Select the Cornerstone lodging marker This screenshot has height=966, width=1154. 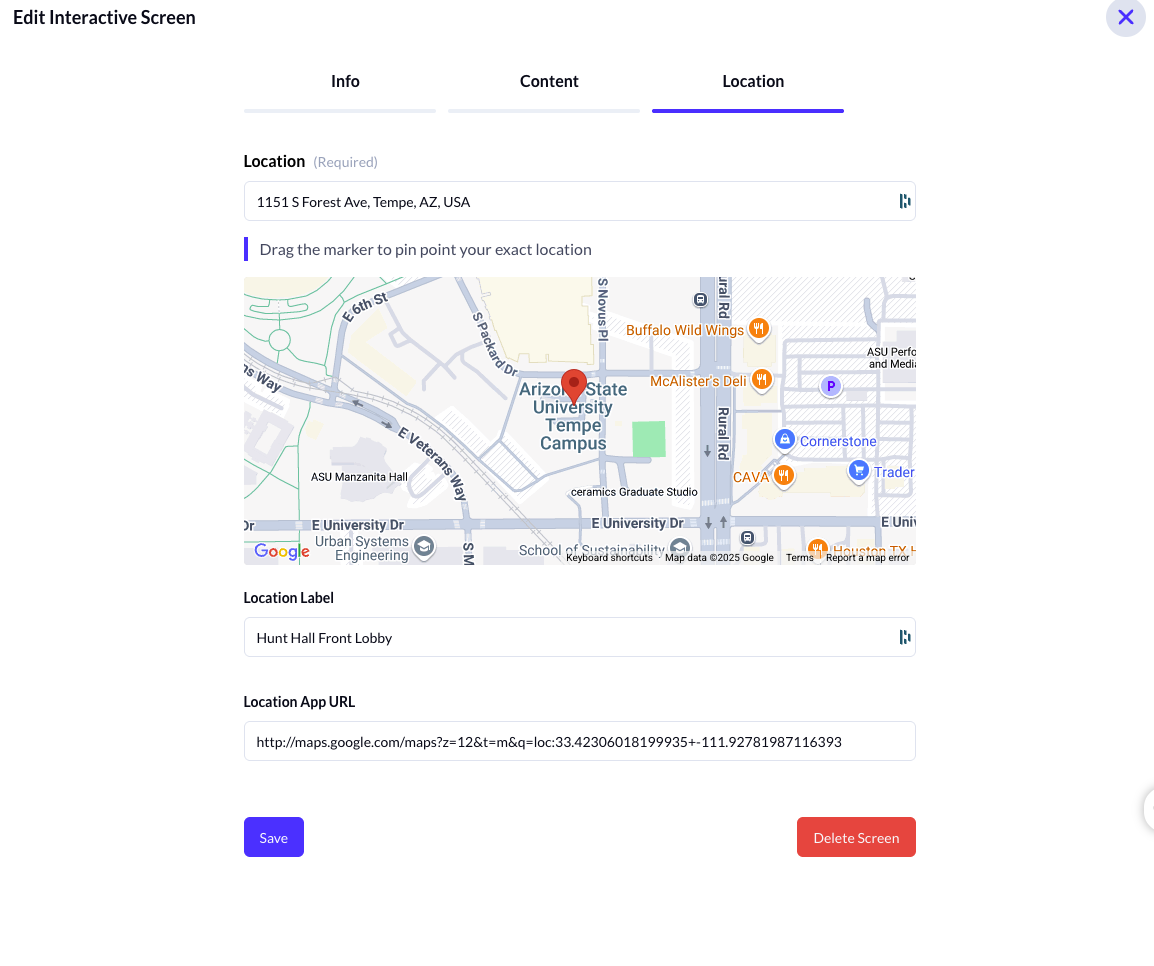click(785, 438)
